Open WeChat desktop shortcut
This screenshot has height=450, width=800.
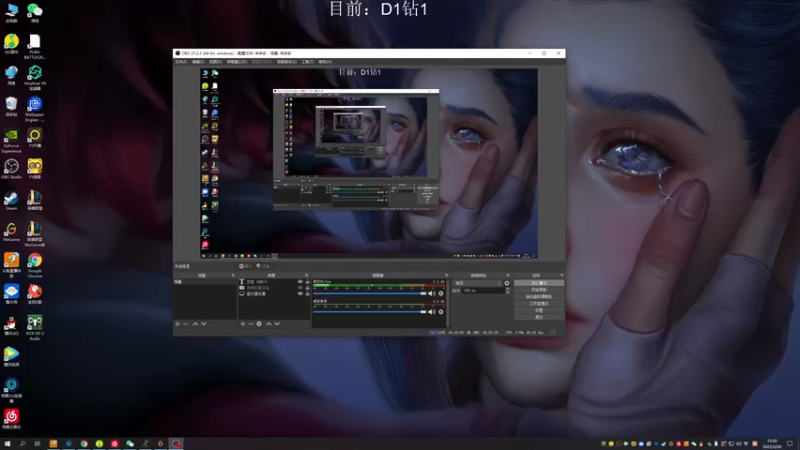(35, 12)
